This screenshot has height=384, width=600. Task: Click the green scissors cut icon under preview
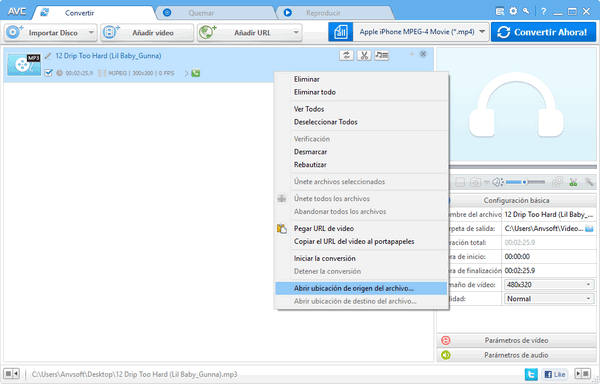(x=573, y=182)
